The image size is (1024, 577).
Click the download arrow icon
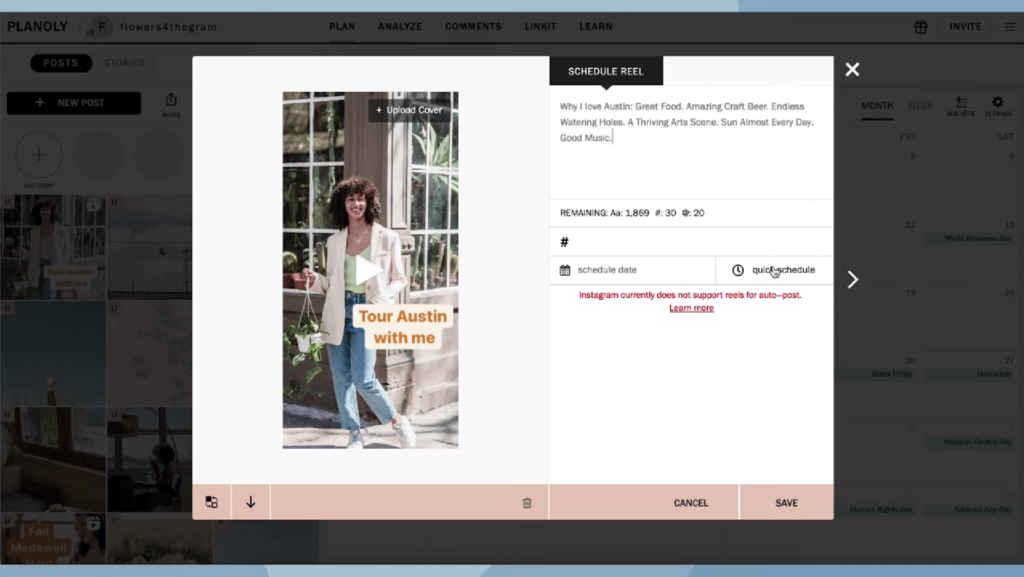point(251,502)
